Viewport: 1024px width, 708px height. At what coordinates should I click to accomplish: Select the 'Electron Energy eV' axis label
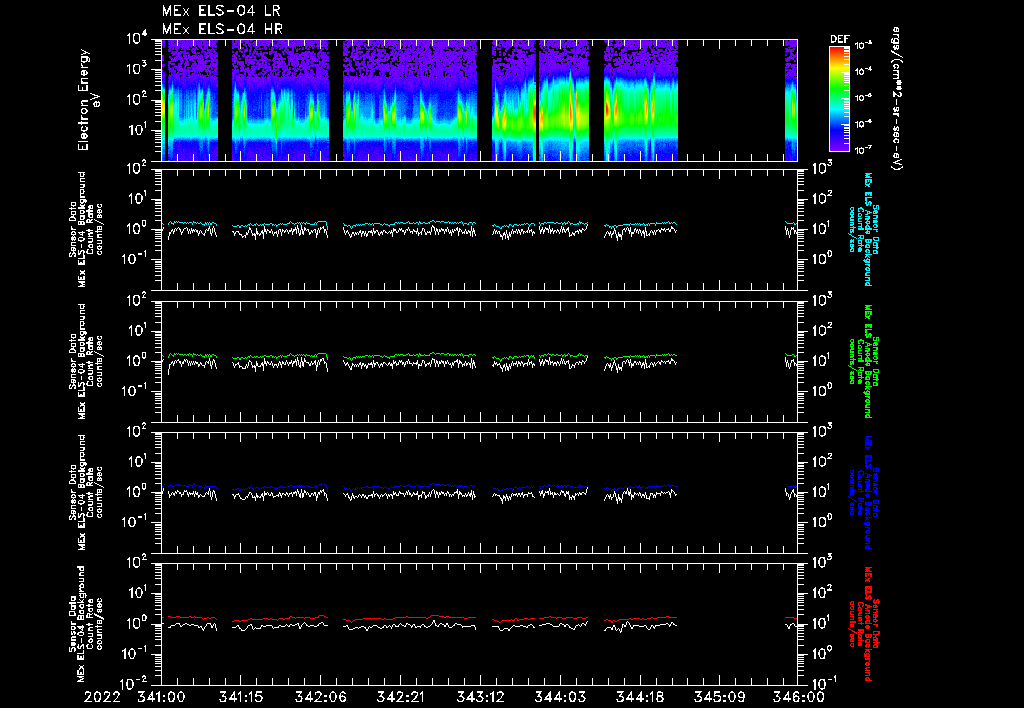tap(88, 99)
